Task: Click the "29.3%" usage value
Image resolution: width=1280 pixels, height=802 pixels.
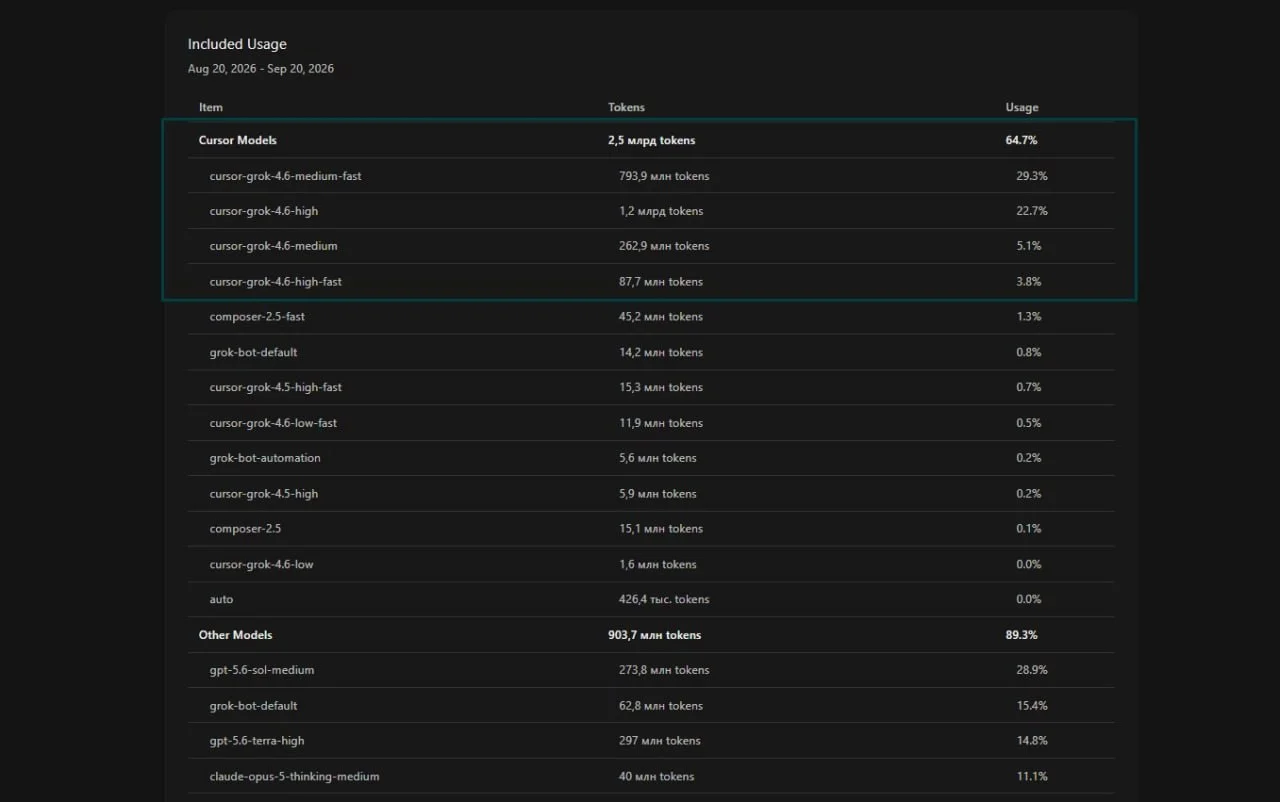Action: 1032,176
